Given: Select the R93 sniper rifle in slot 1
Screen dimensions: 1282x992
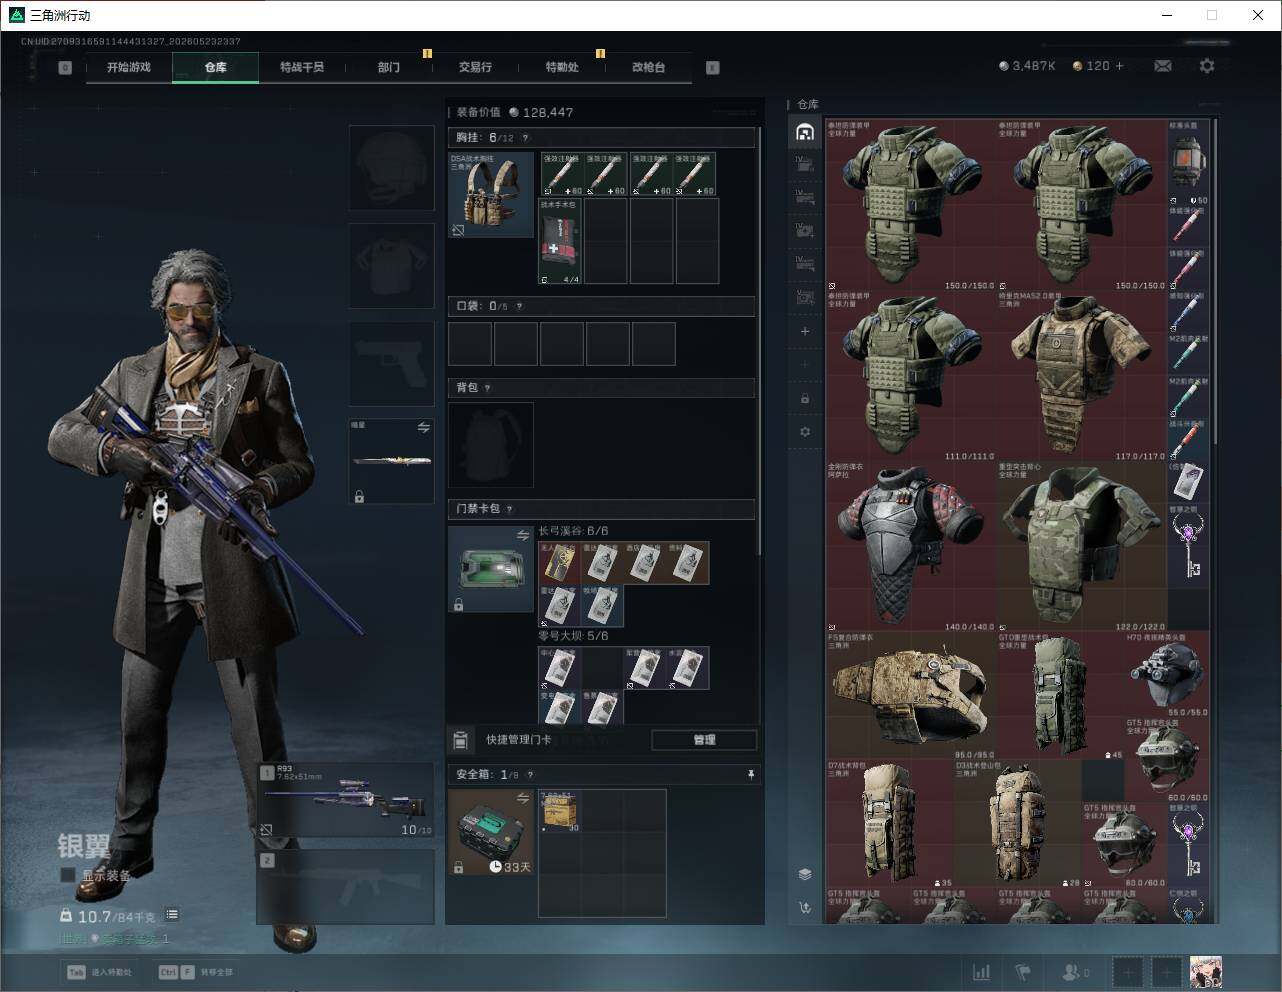Looking at the screenshot, I should pyautogui.click(x=346, y=800).
